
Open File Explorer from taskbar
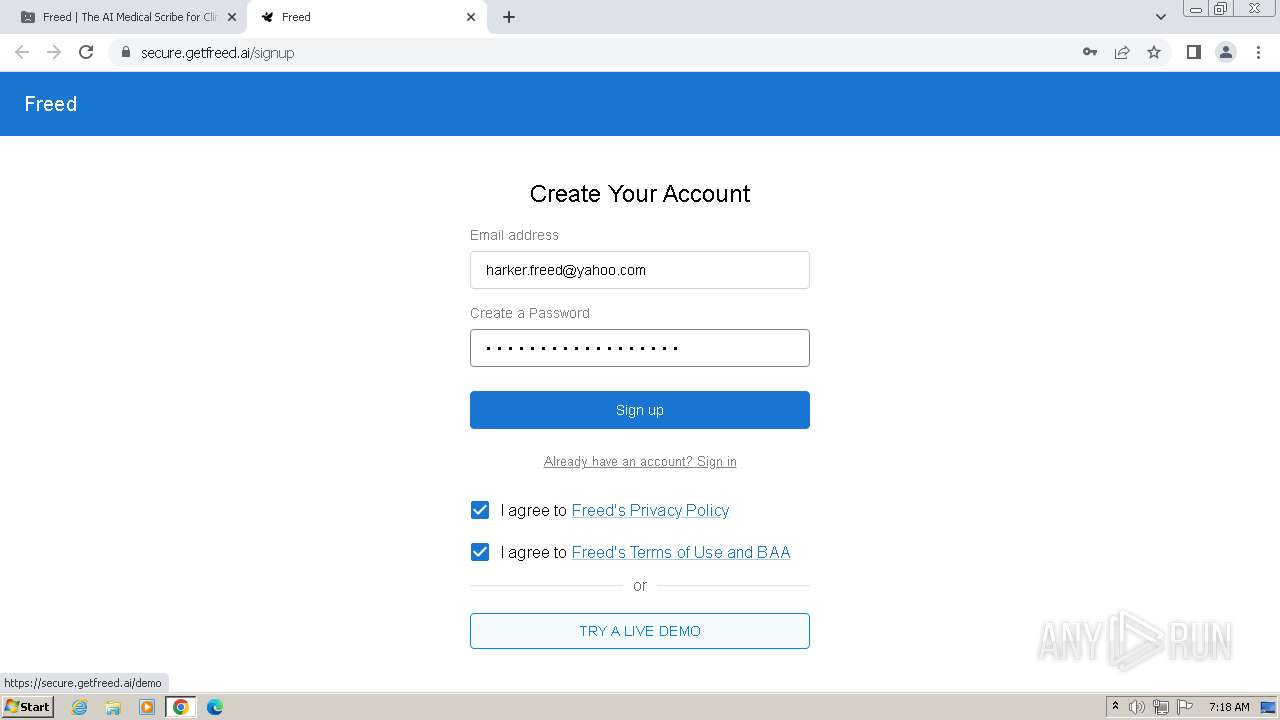(113, 707)
